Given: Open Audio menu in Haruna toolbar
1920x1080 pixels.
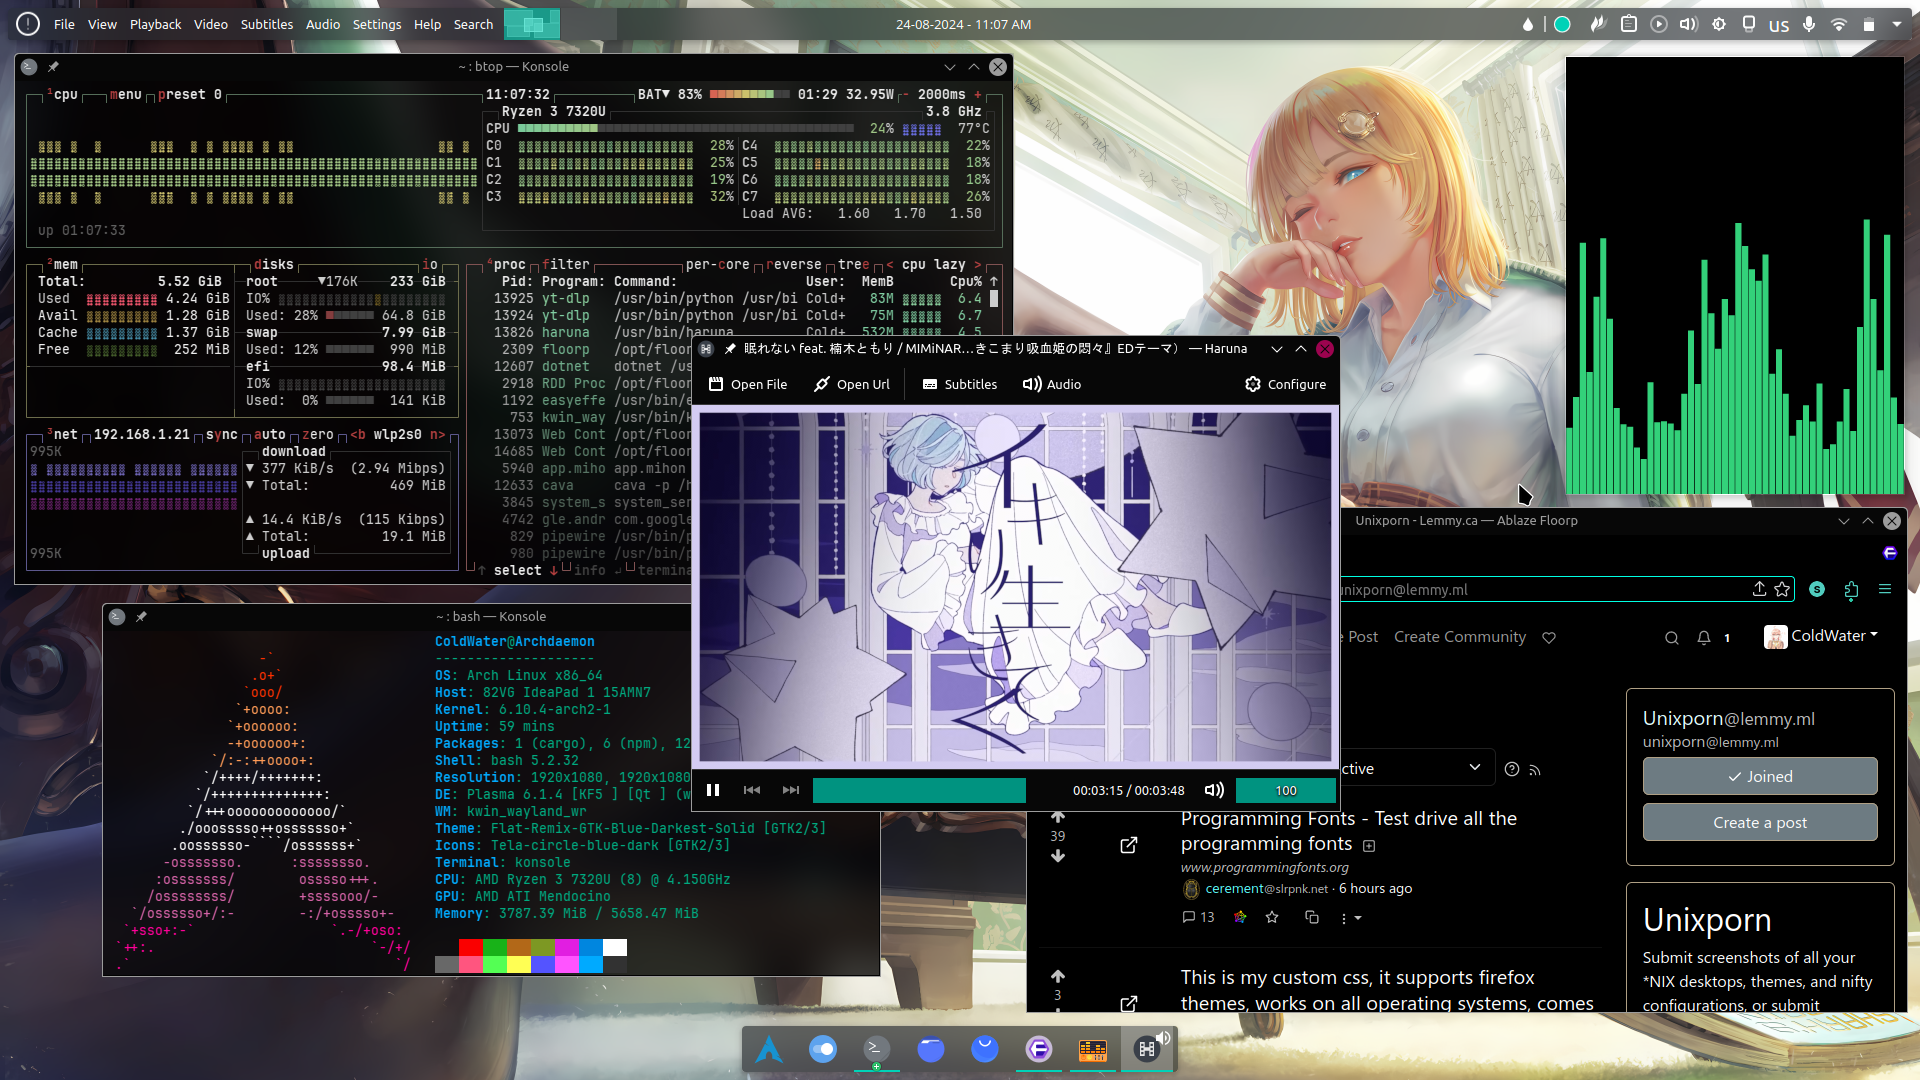Looking at the screenshot, I should [1052, 384].
